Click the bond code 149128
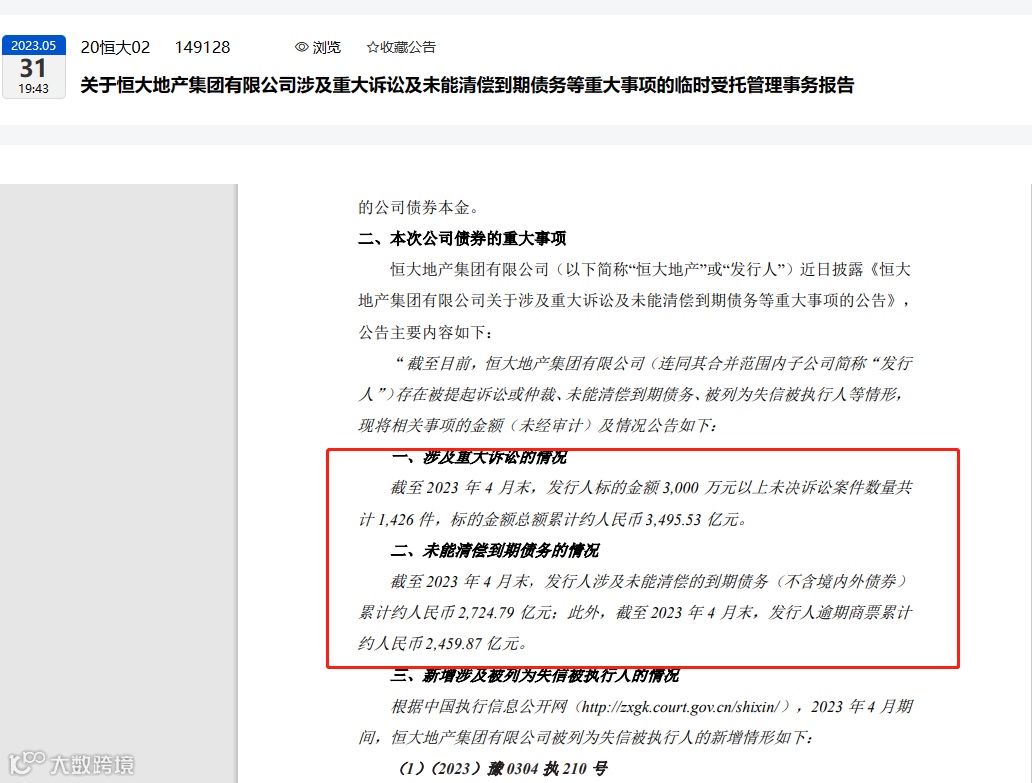The image size is (1032, 783). [x=202, y=47]
